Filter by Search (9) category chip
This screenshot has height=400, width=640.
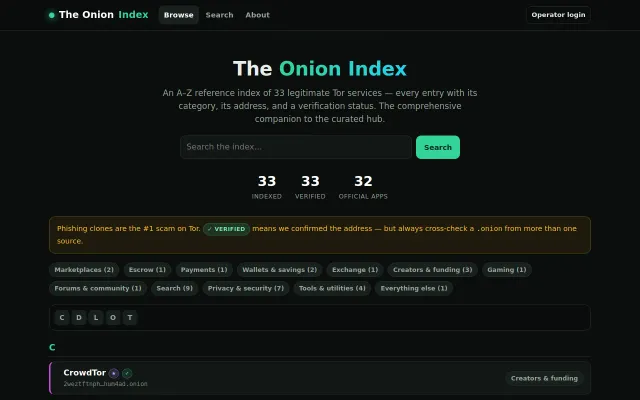coord(175,288)
